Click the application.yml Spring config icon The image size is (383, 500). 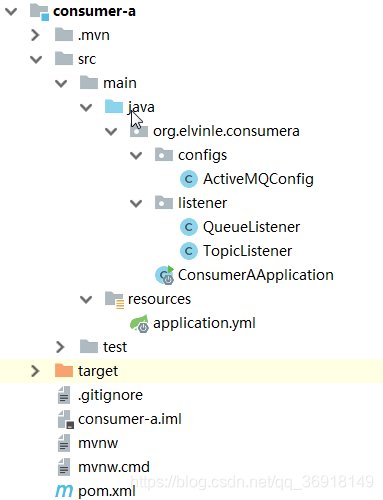pos(139,324)
